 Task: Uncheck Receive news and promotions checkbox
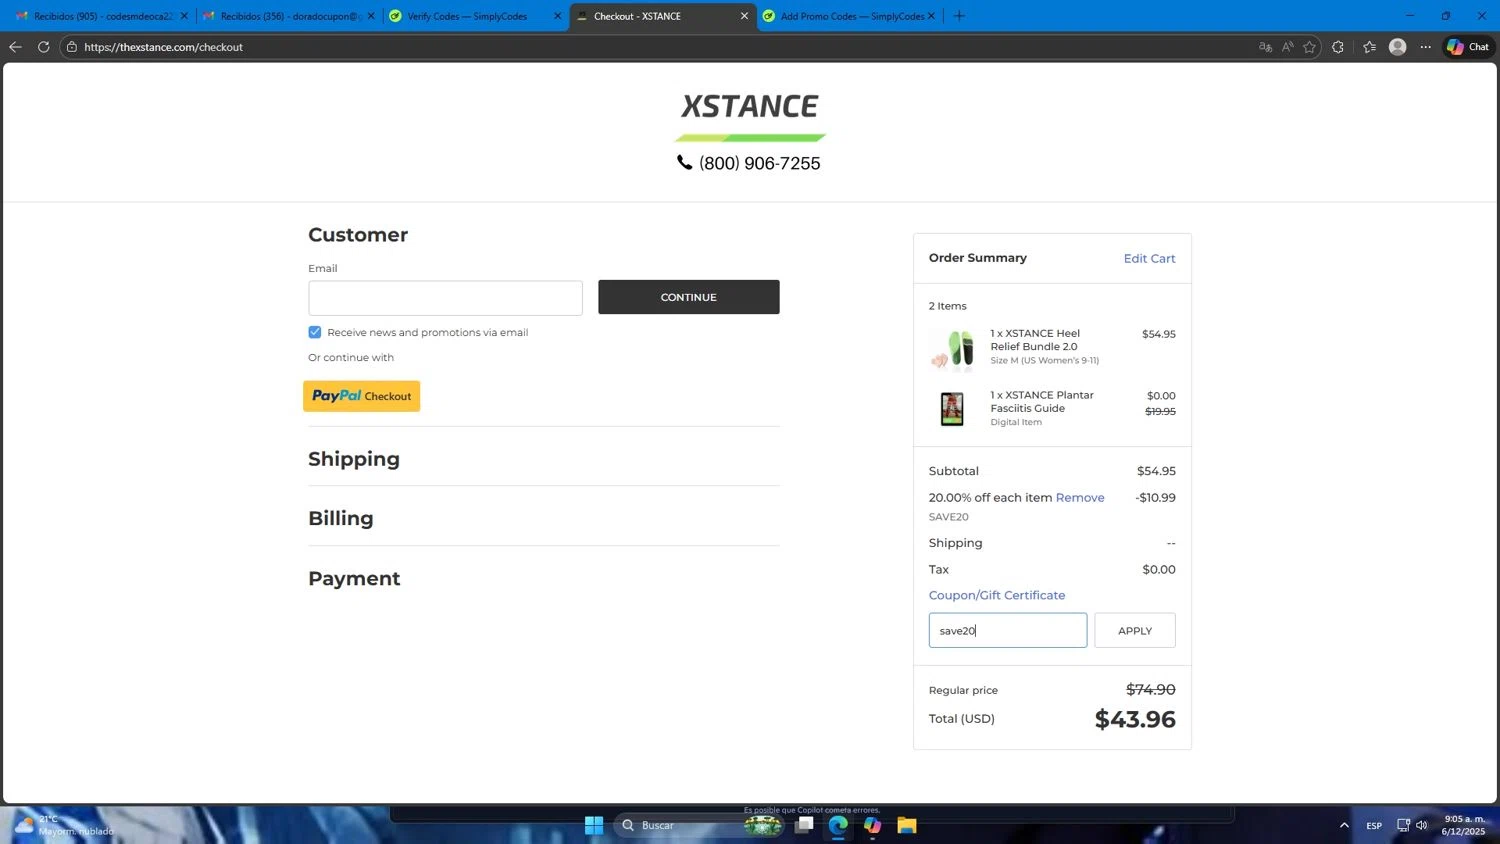[x=315, y=332]
